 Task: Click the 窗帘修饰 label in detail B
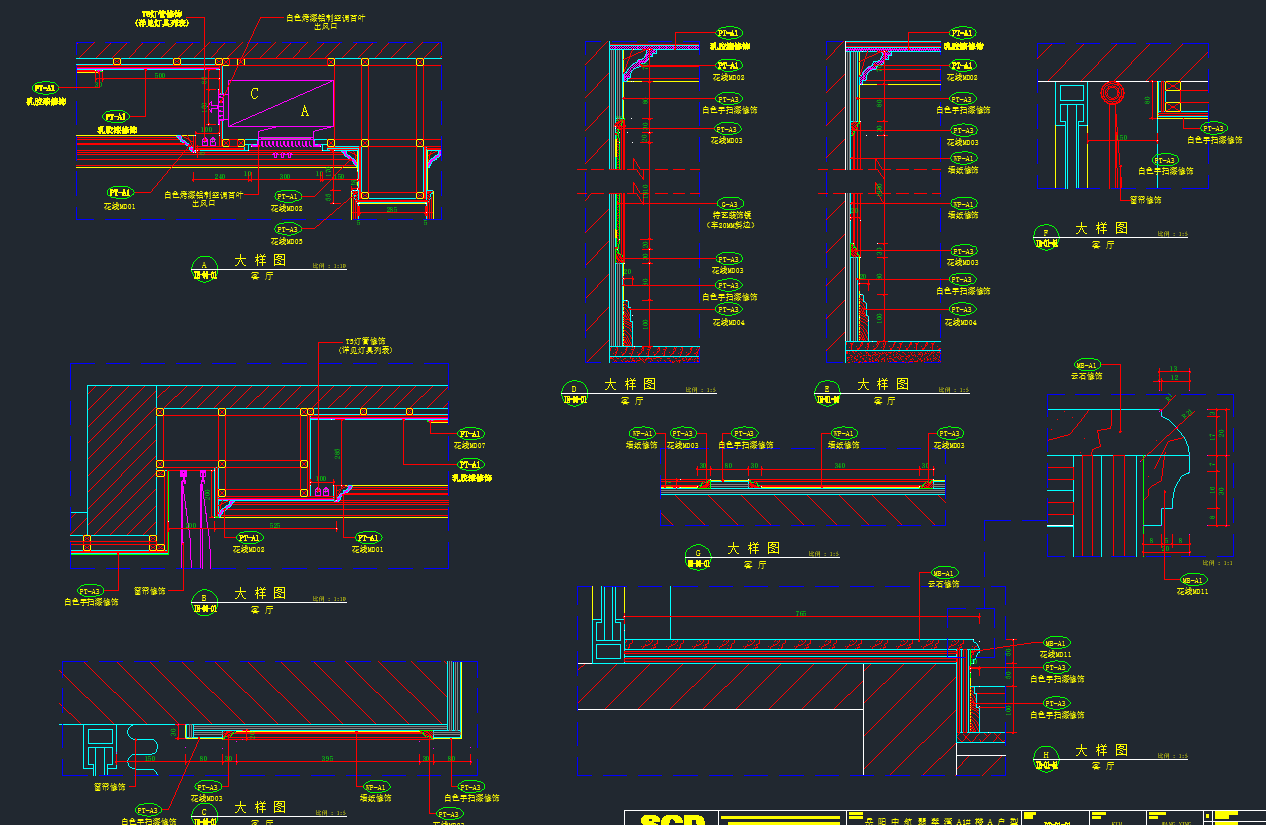[x=150, y=591]
